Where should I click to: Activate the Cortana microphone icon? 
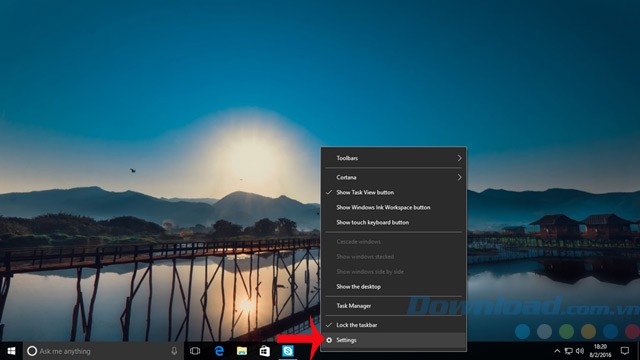(x=174, y=351)
